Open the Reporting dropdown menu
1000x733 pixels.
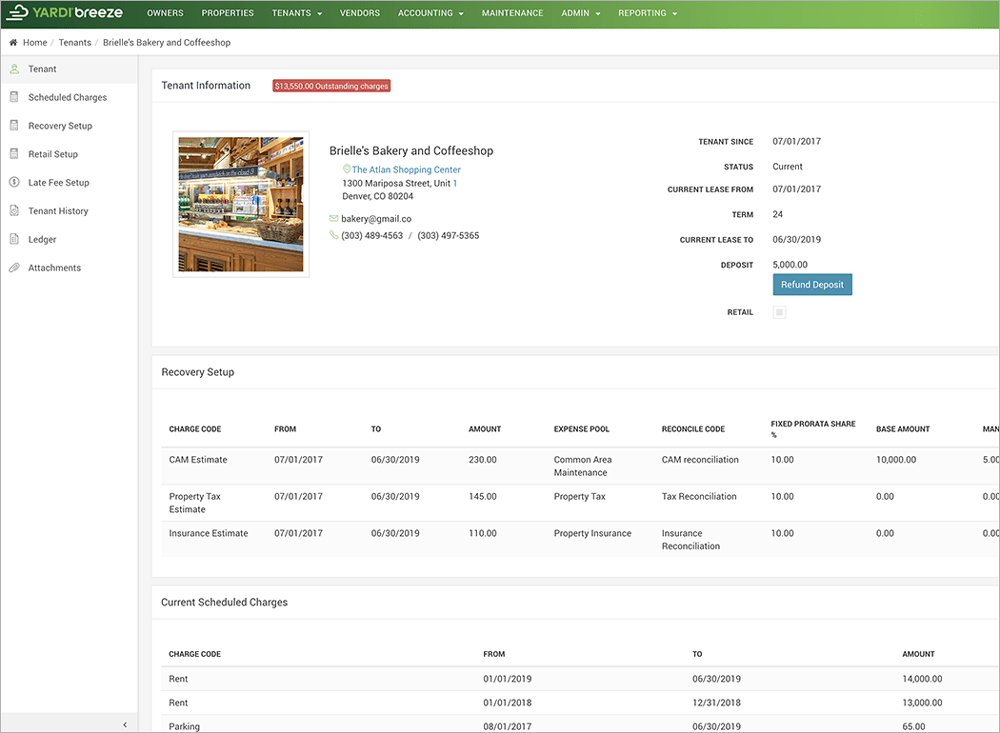click(647, 13)
